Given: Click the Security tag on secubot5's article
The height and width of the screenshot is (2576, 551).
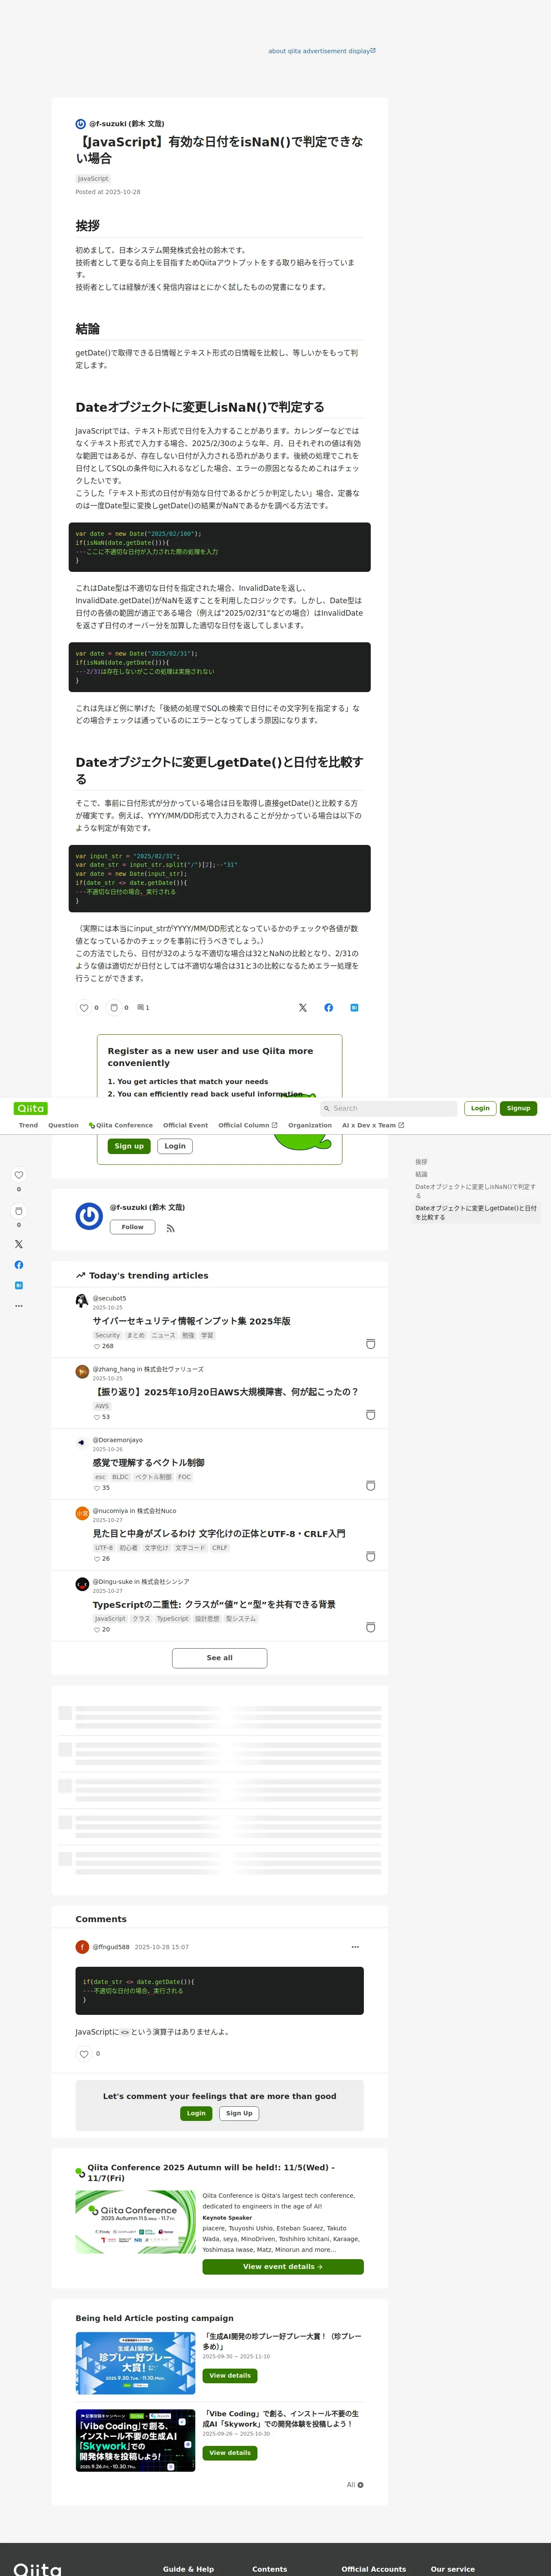Looking at the screenshot, I should 107,1335.
